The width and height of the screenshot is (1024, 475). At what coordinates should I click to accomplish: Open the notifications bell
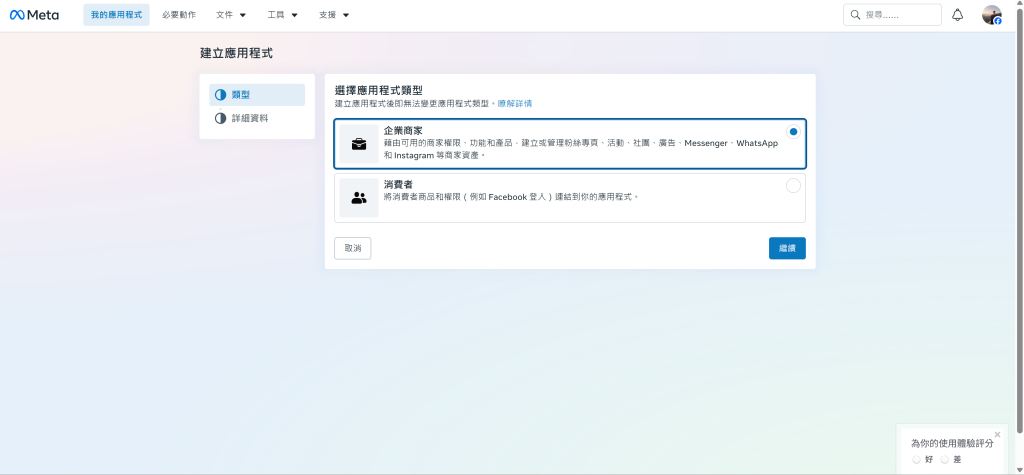[957, 15]
